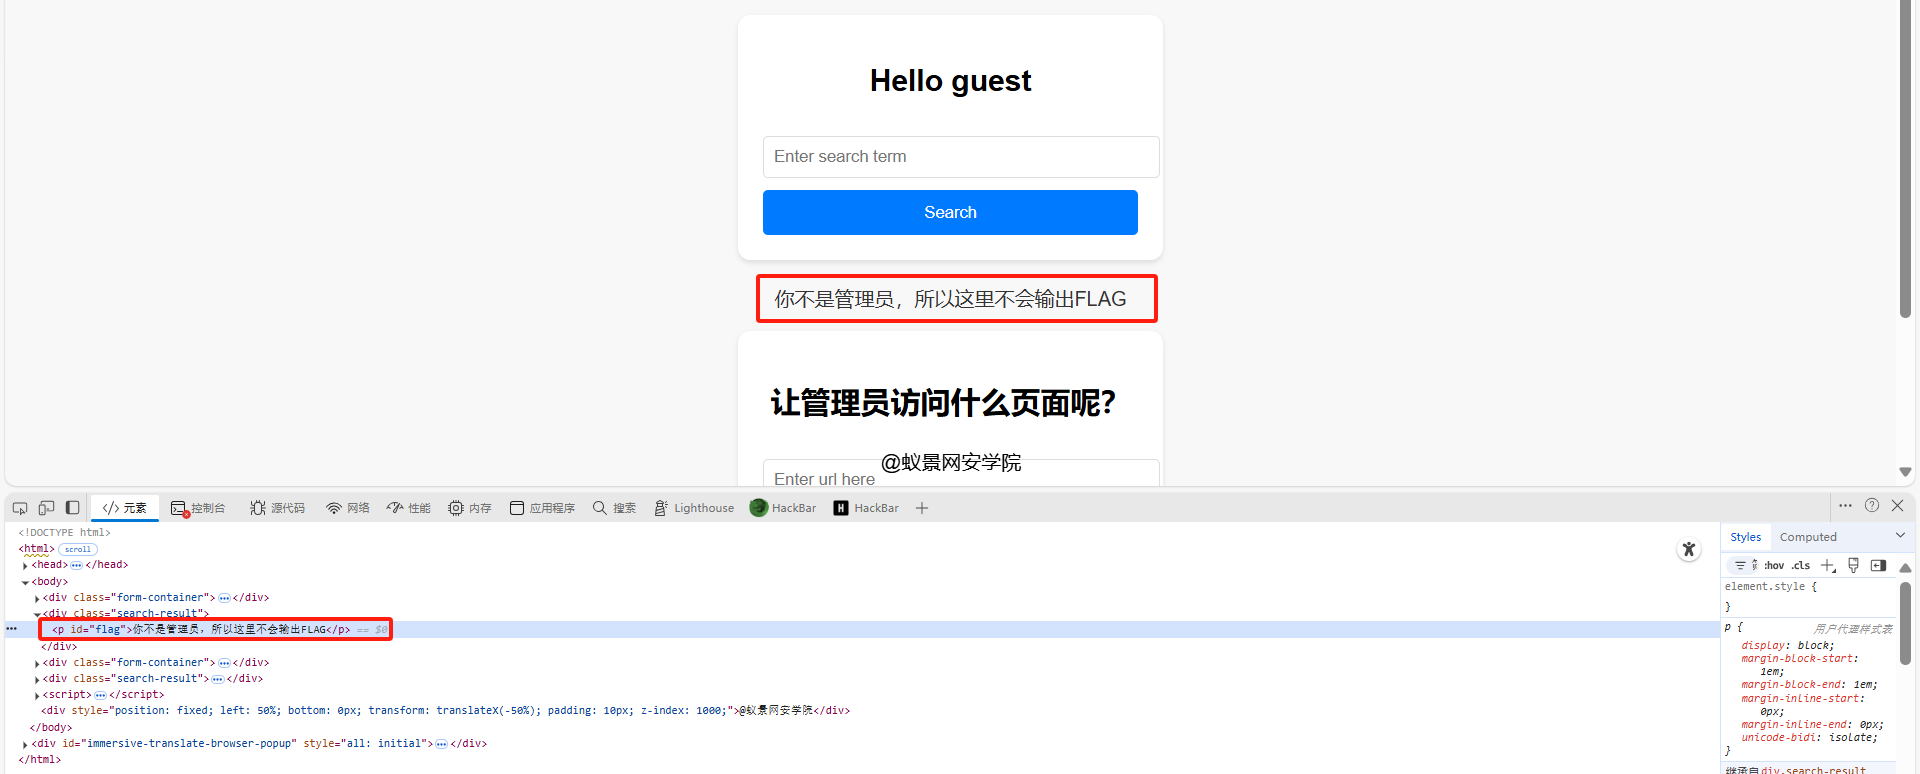This screenshot has height=774, width=1920.
Task: Open DevTools help question mark icon
Action: [1872, 506]
